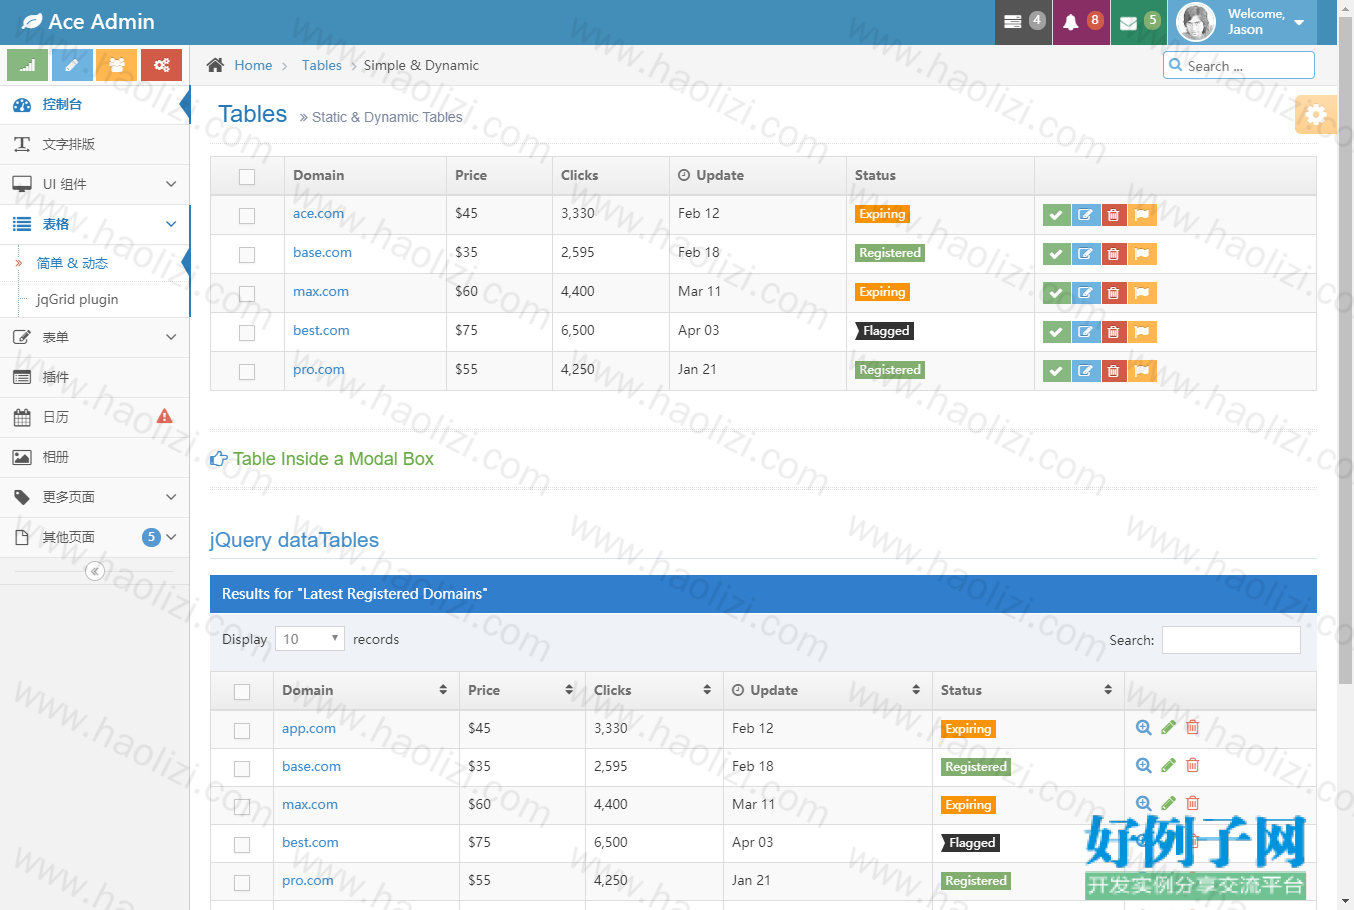The height and width of the screenshot is (910, 1354).
Task: Click the green pencil edit icon for base.com
Action: (x=1168, y=765)
